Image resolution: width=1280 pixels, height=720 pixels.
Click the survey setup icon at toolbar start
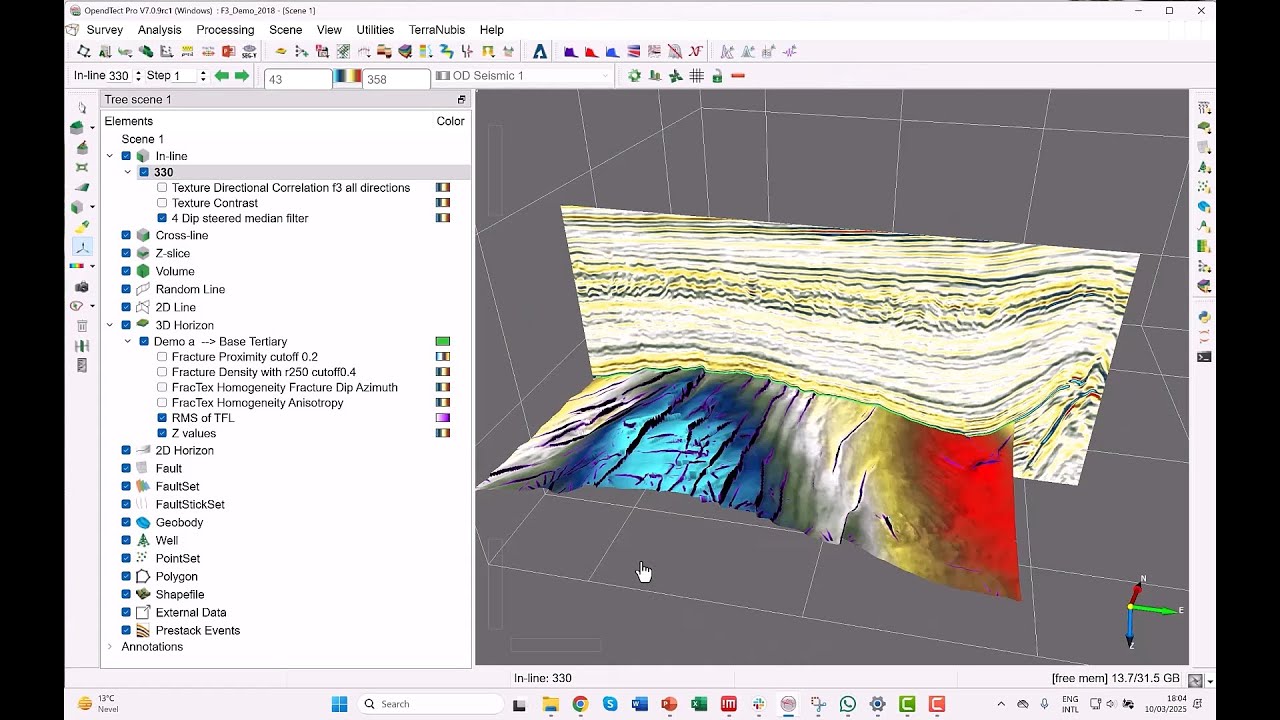click(84, 51)
